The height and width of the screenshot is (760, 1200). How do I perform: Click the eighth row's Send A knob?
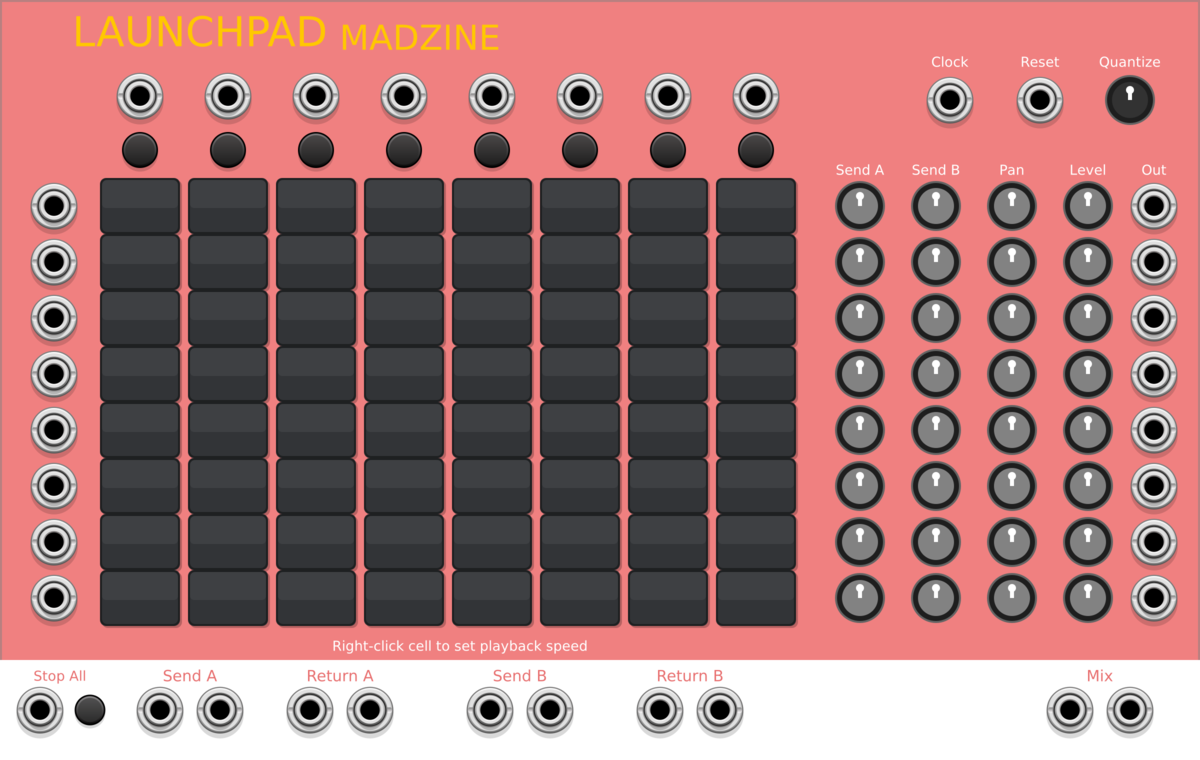(x=860, y=598)
